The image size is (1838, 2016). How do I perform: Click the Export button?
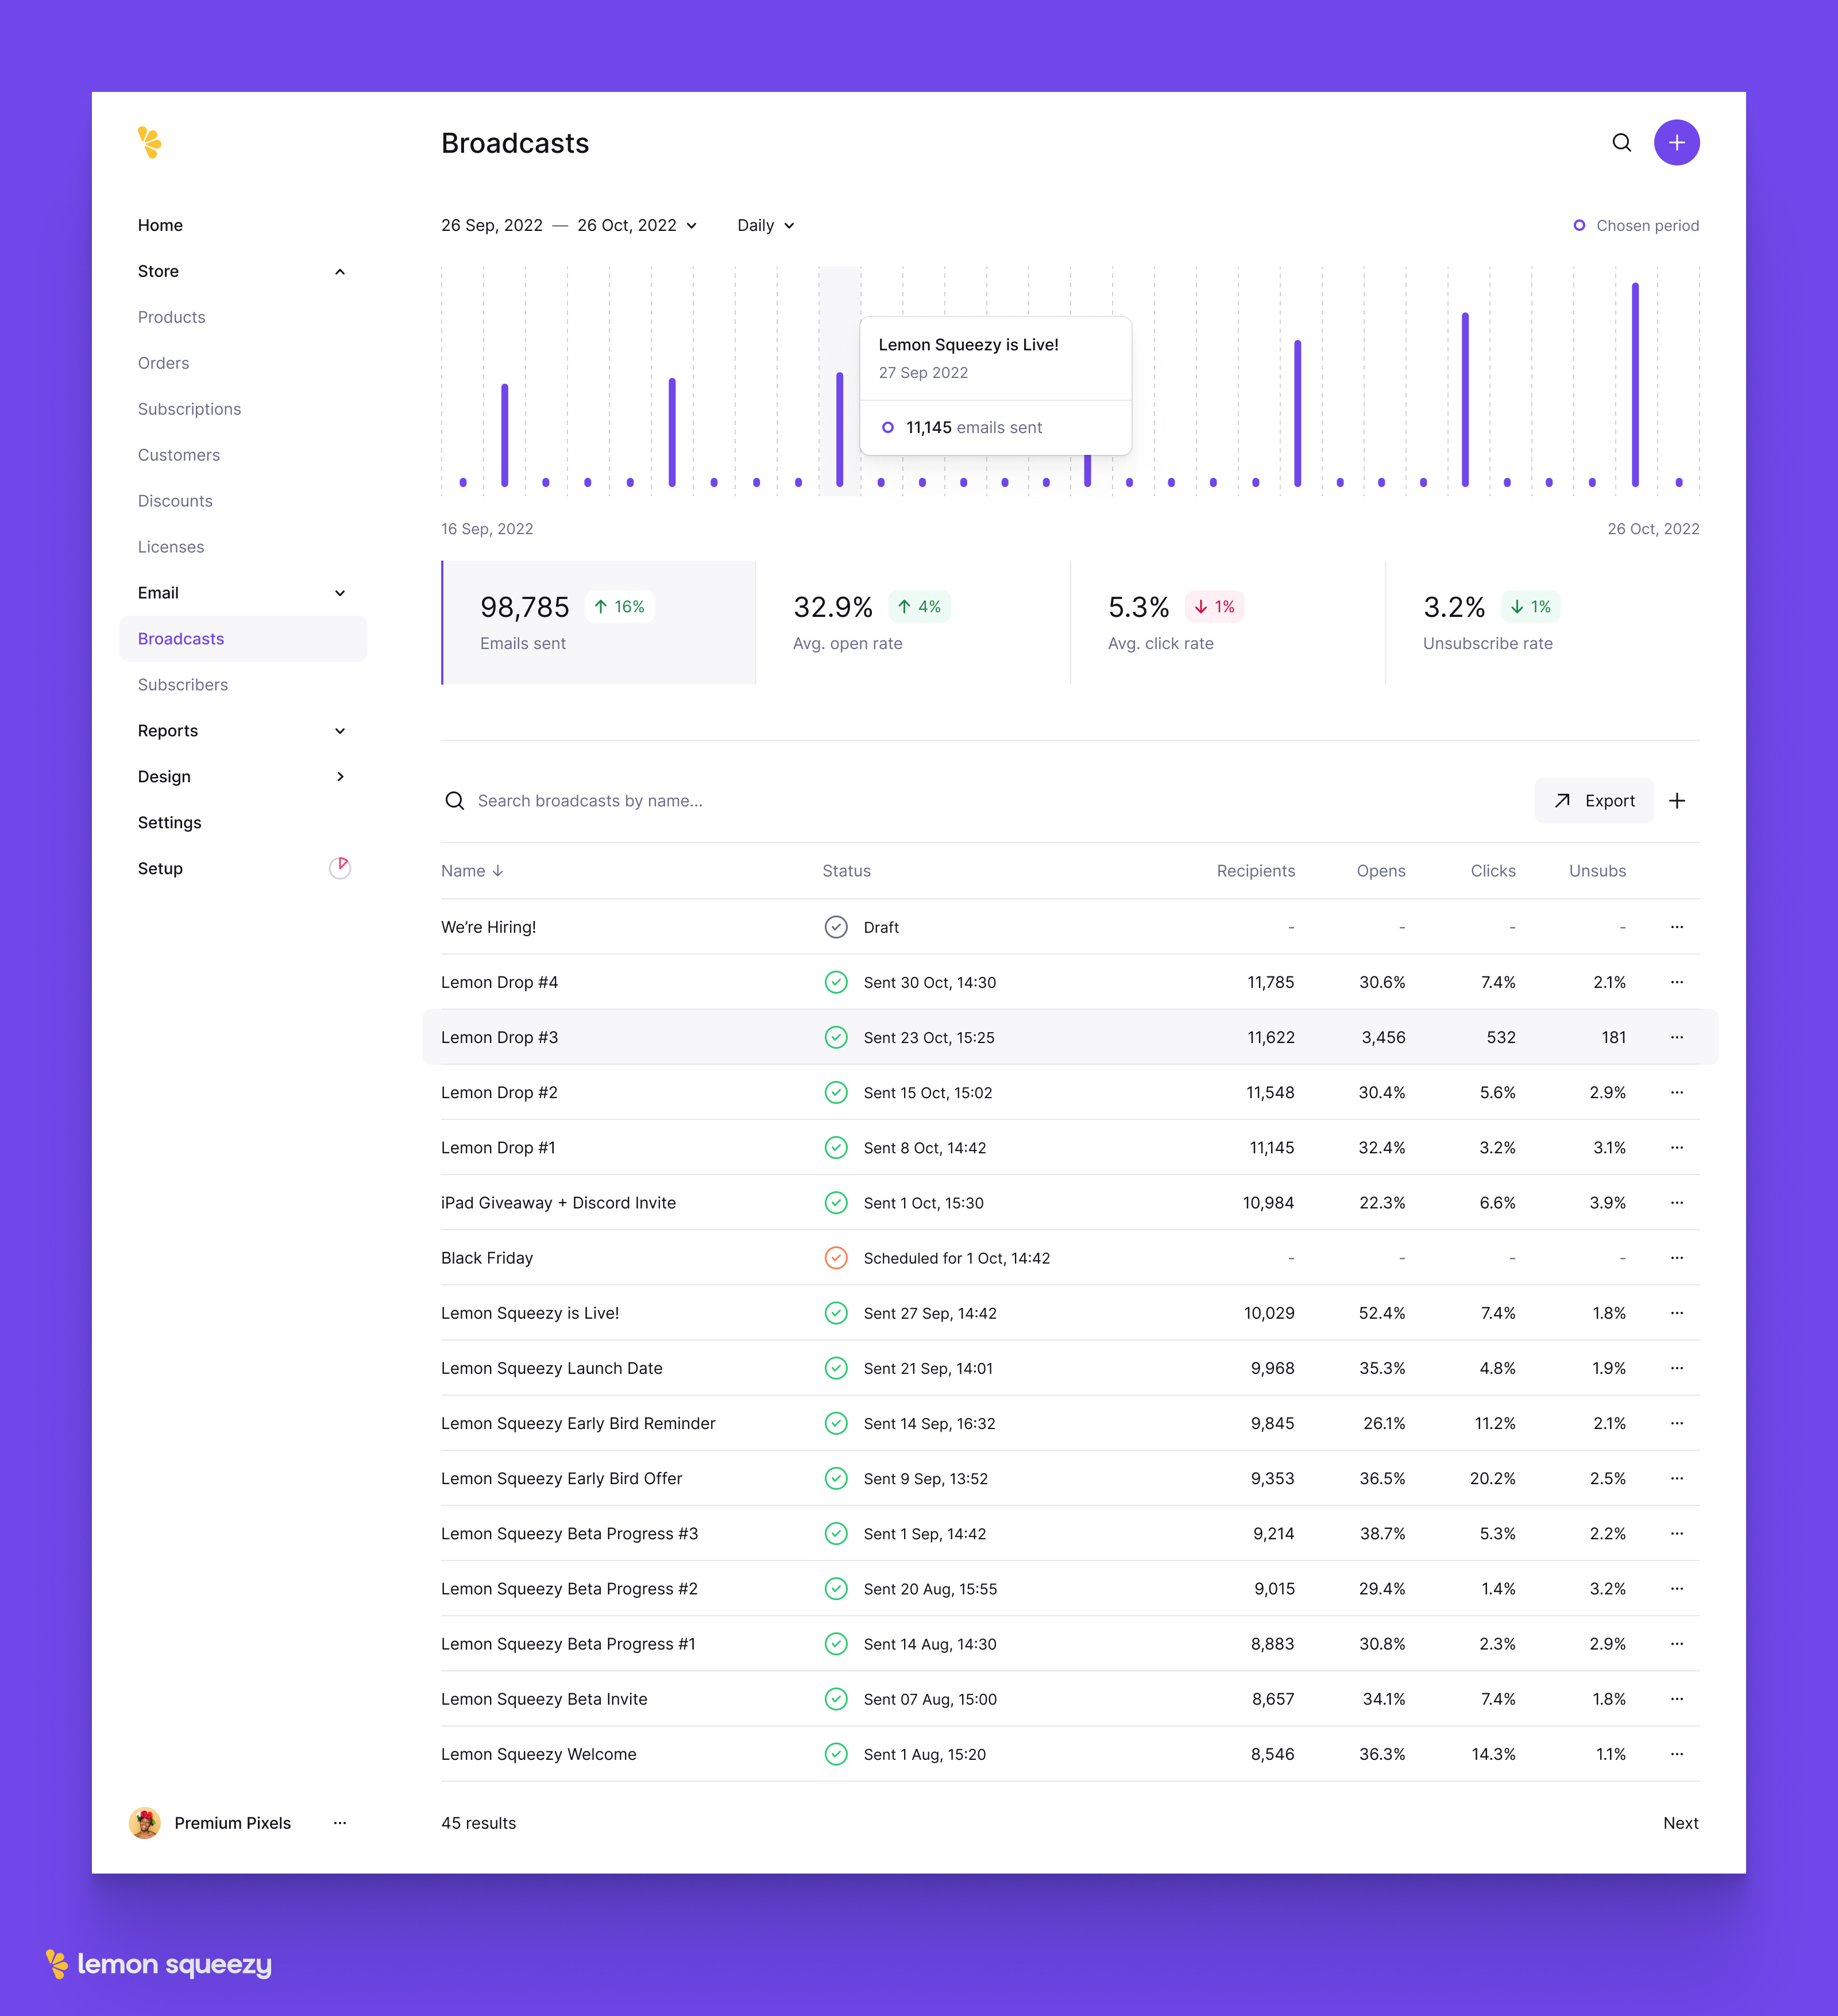(x=1594, y=800)
